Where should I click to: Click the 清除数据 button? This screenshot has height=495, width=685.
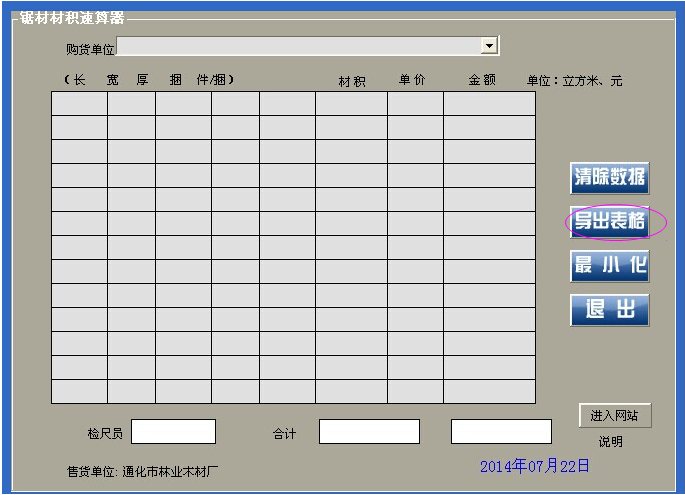pyautogui.click(x=609, y=178)
